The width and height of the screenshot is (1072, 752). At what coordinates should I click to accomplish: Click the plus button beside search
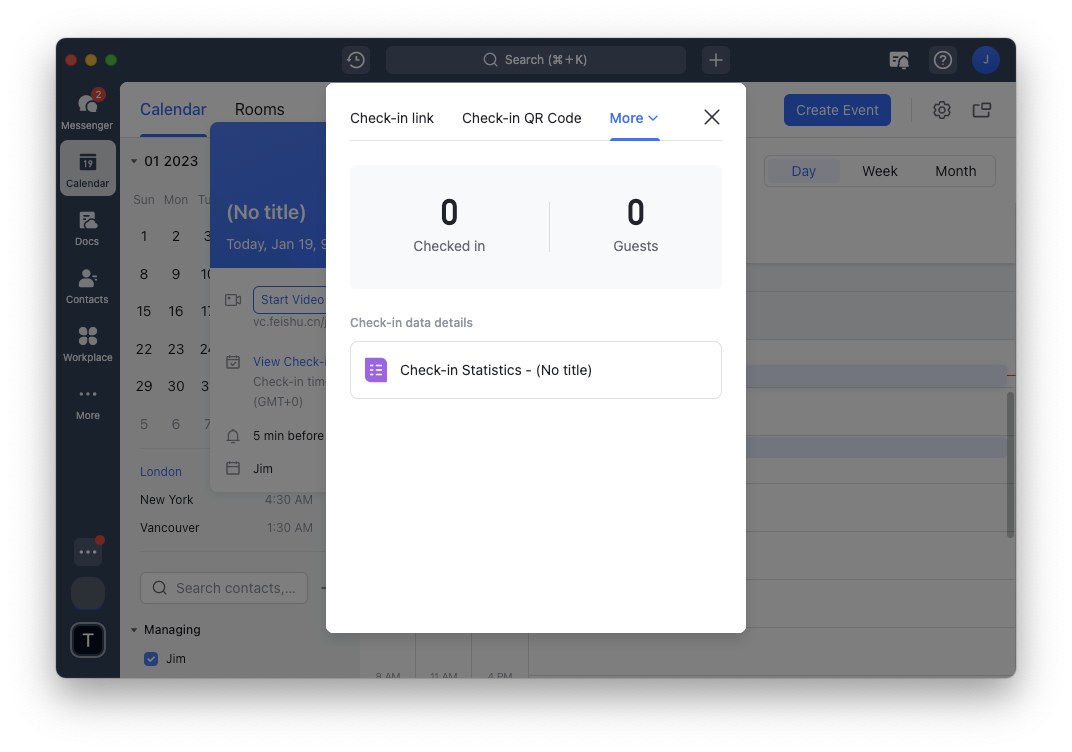(x=716, y=60)
